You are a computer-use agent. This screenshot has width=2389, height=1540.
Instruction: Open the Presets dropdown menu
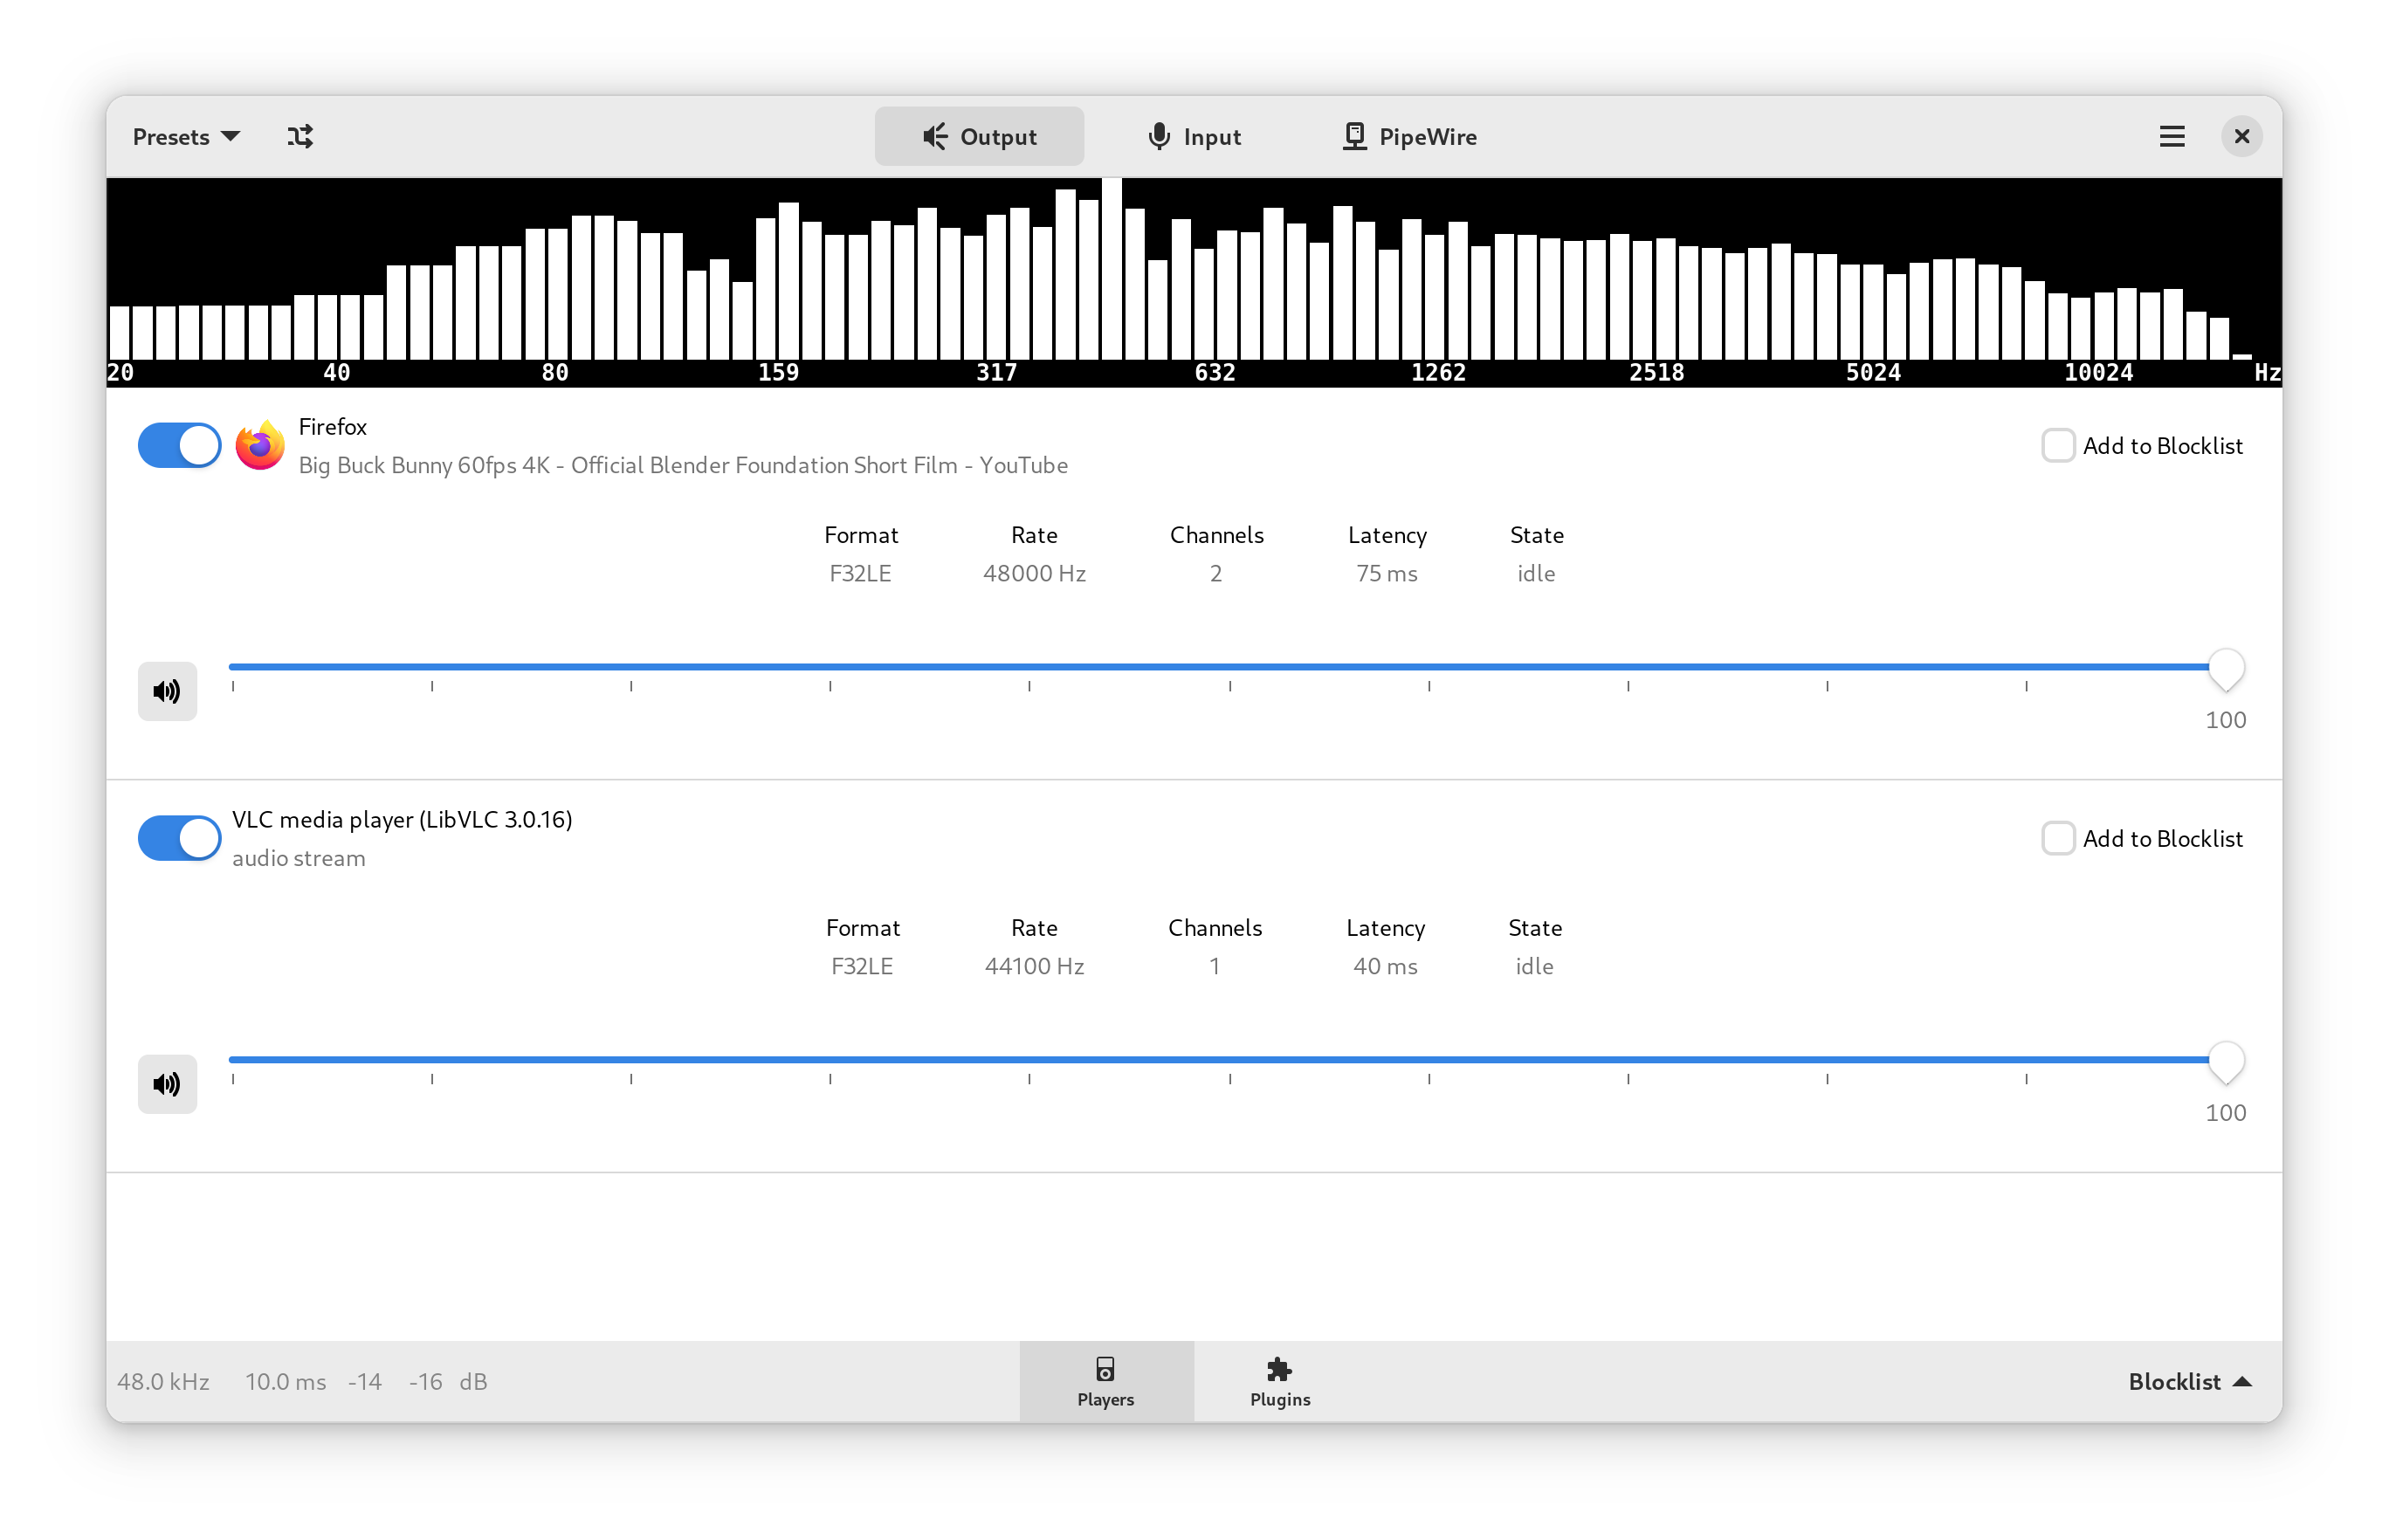click(188, 135)
